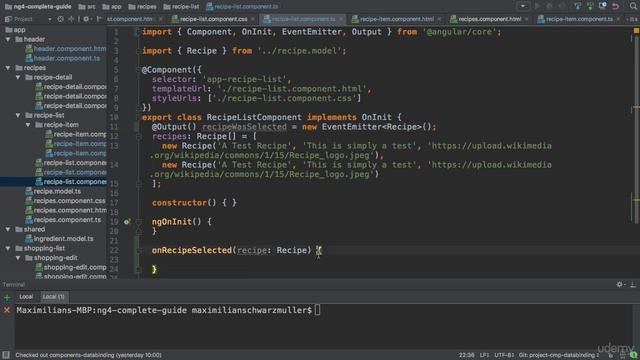Open recipes.component.ts file

[63, 220]
